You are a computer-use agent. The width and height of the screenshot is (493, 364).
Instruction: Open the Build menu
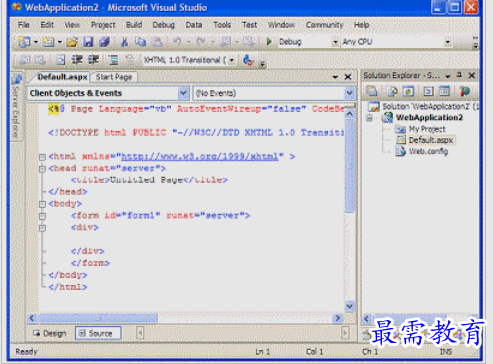coord(134,25)
